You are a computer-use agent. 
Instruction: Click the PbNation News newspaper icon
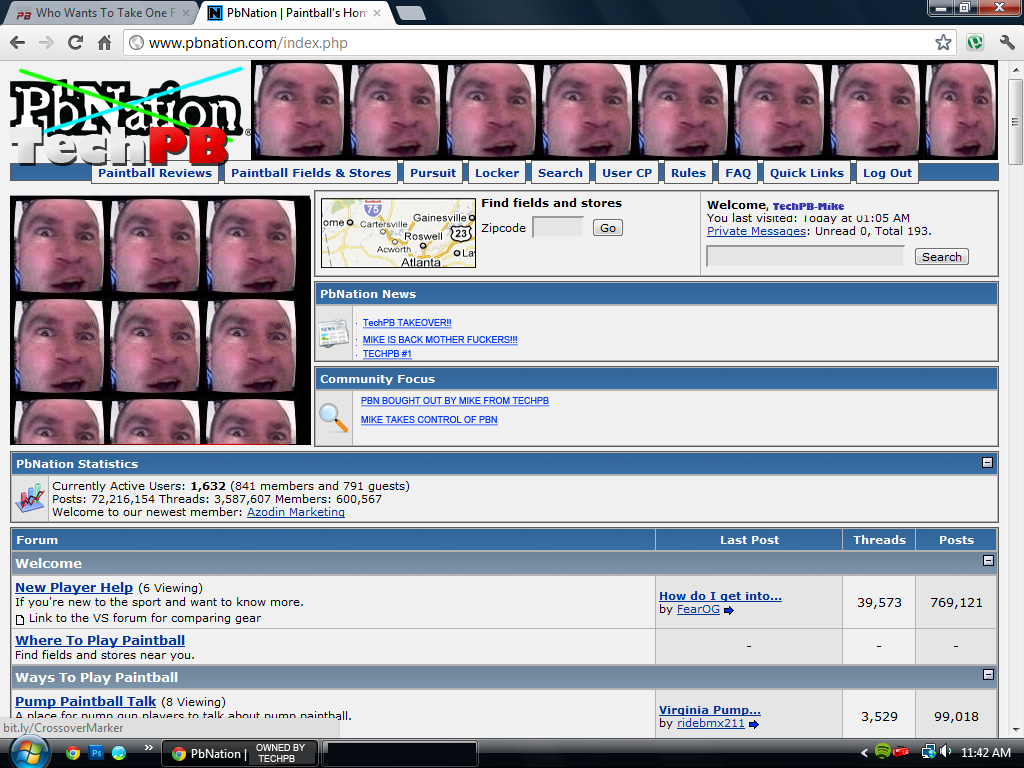tap(334, 334)
